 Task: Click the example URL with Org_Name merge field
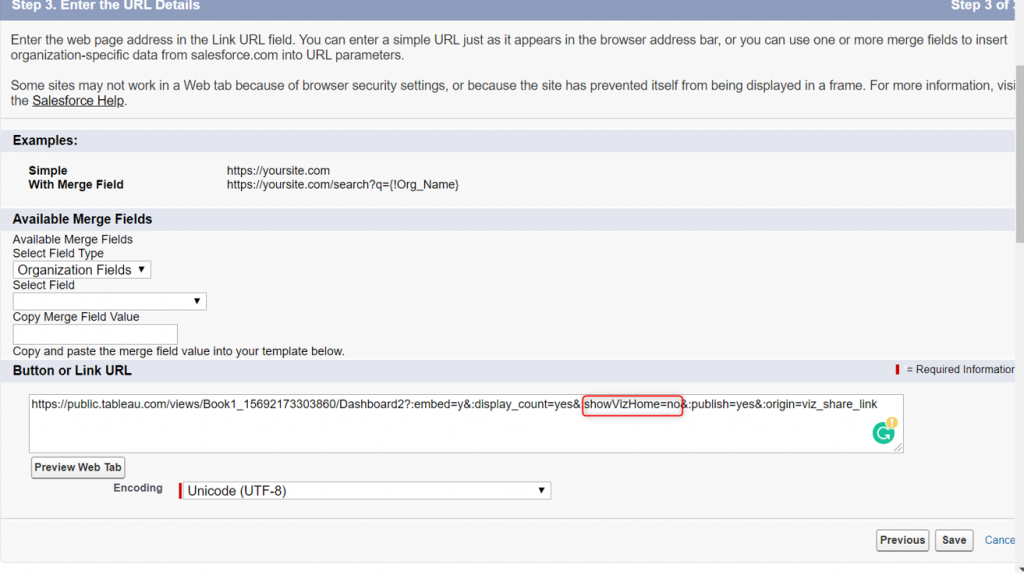[342, 185]
